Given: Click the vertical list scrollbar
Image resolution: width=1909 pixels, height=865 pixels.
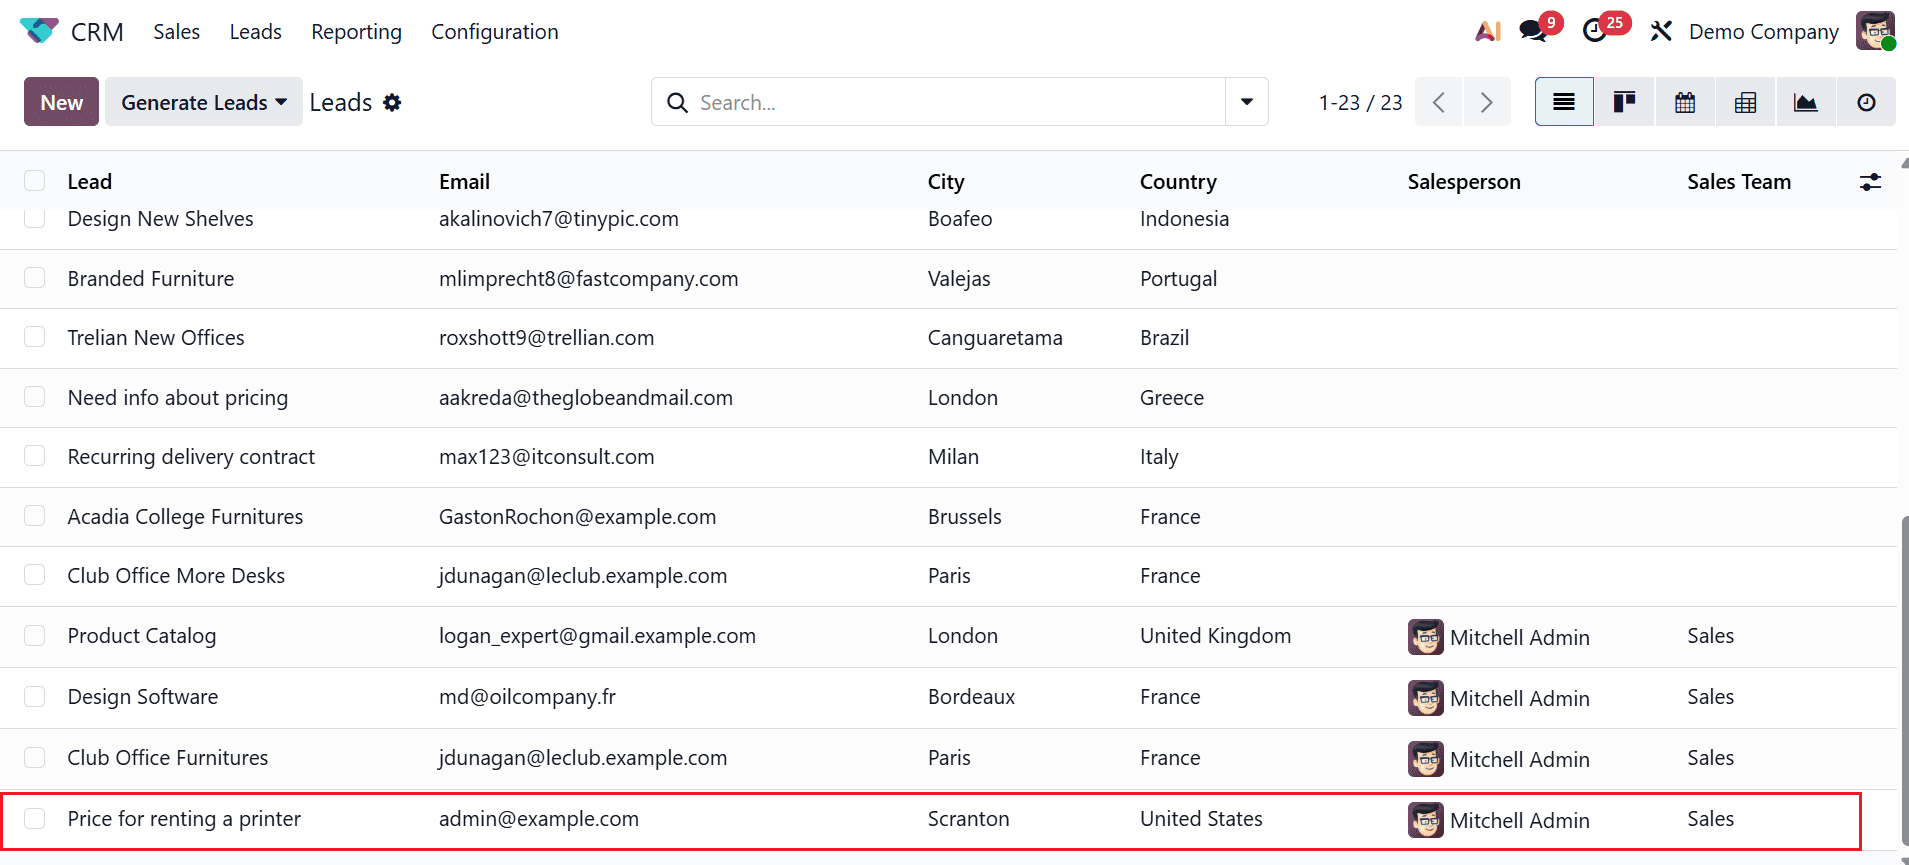Looking at the screenshot, I should point(1904,680).
